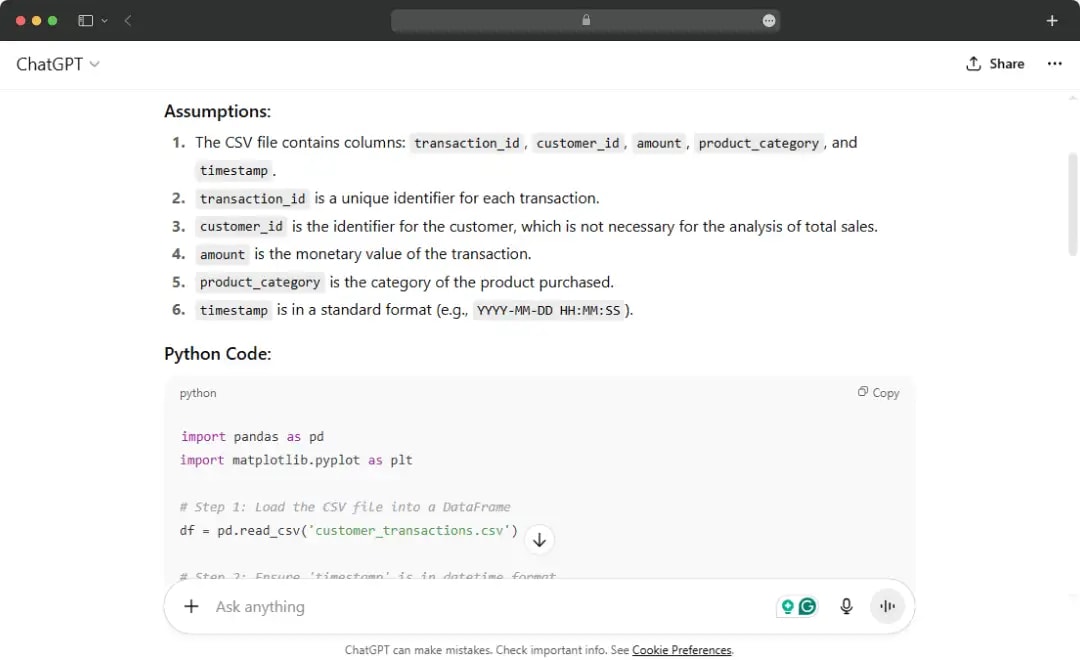
Task: Open the three-dot conversation options menu
Action: (1054, 63)
